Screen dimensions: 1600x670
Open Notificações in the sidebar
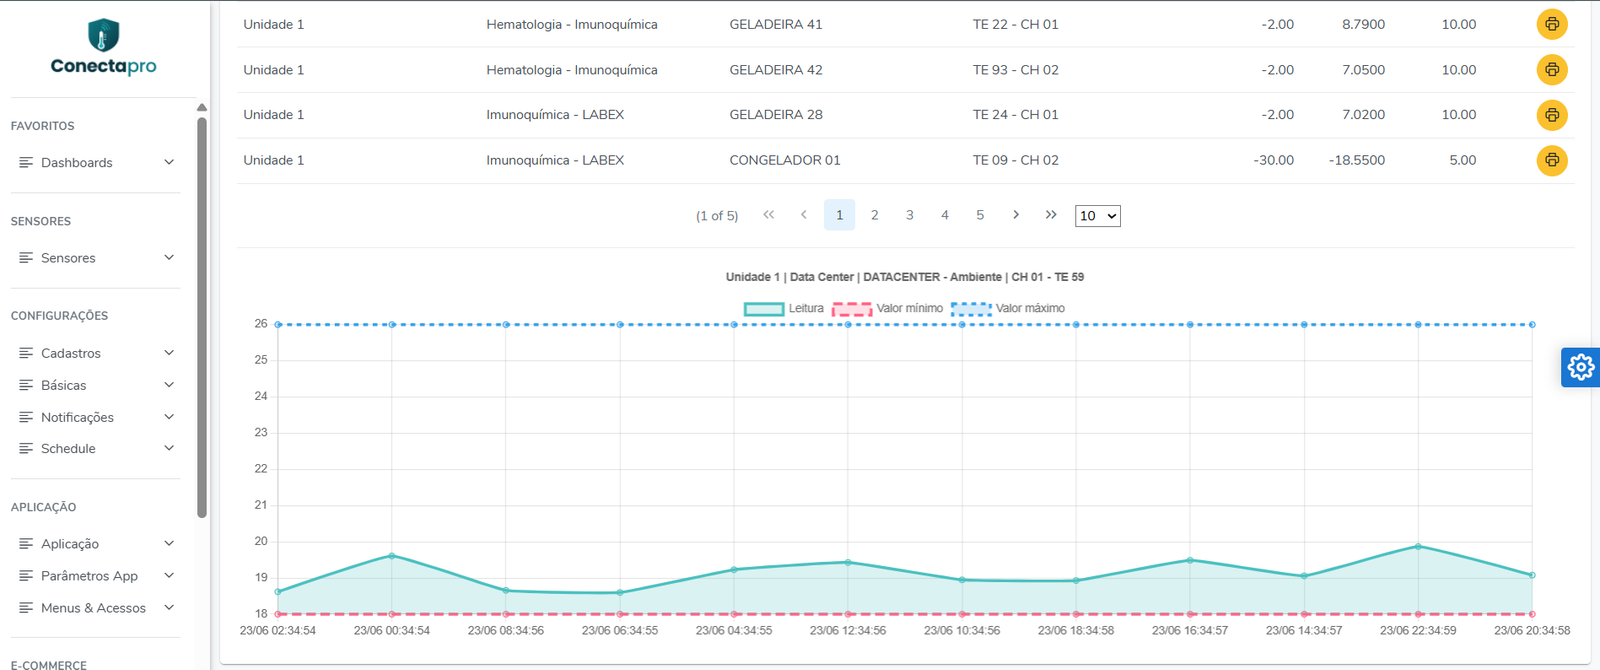tap(96, 417)
